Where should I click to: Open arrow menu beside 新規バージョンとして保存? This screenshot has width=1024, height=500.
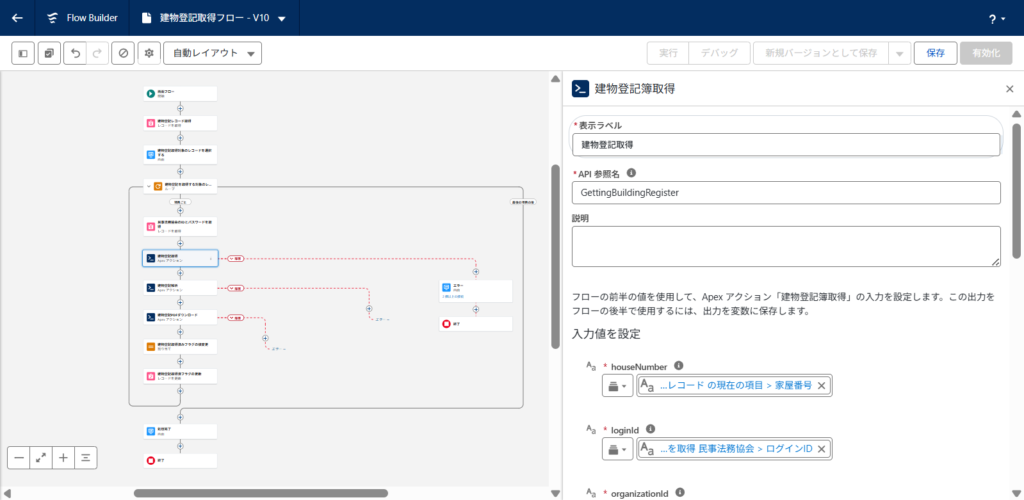(x=900, y=54)
